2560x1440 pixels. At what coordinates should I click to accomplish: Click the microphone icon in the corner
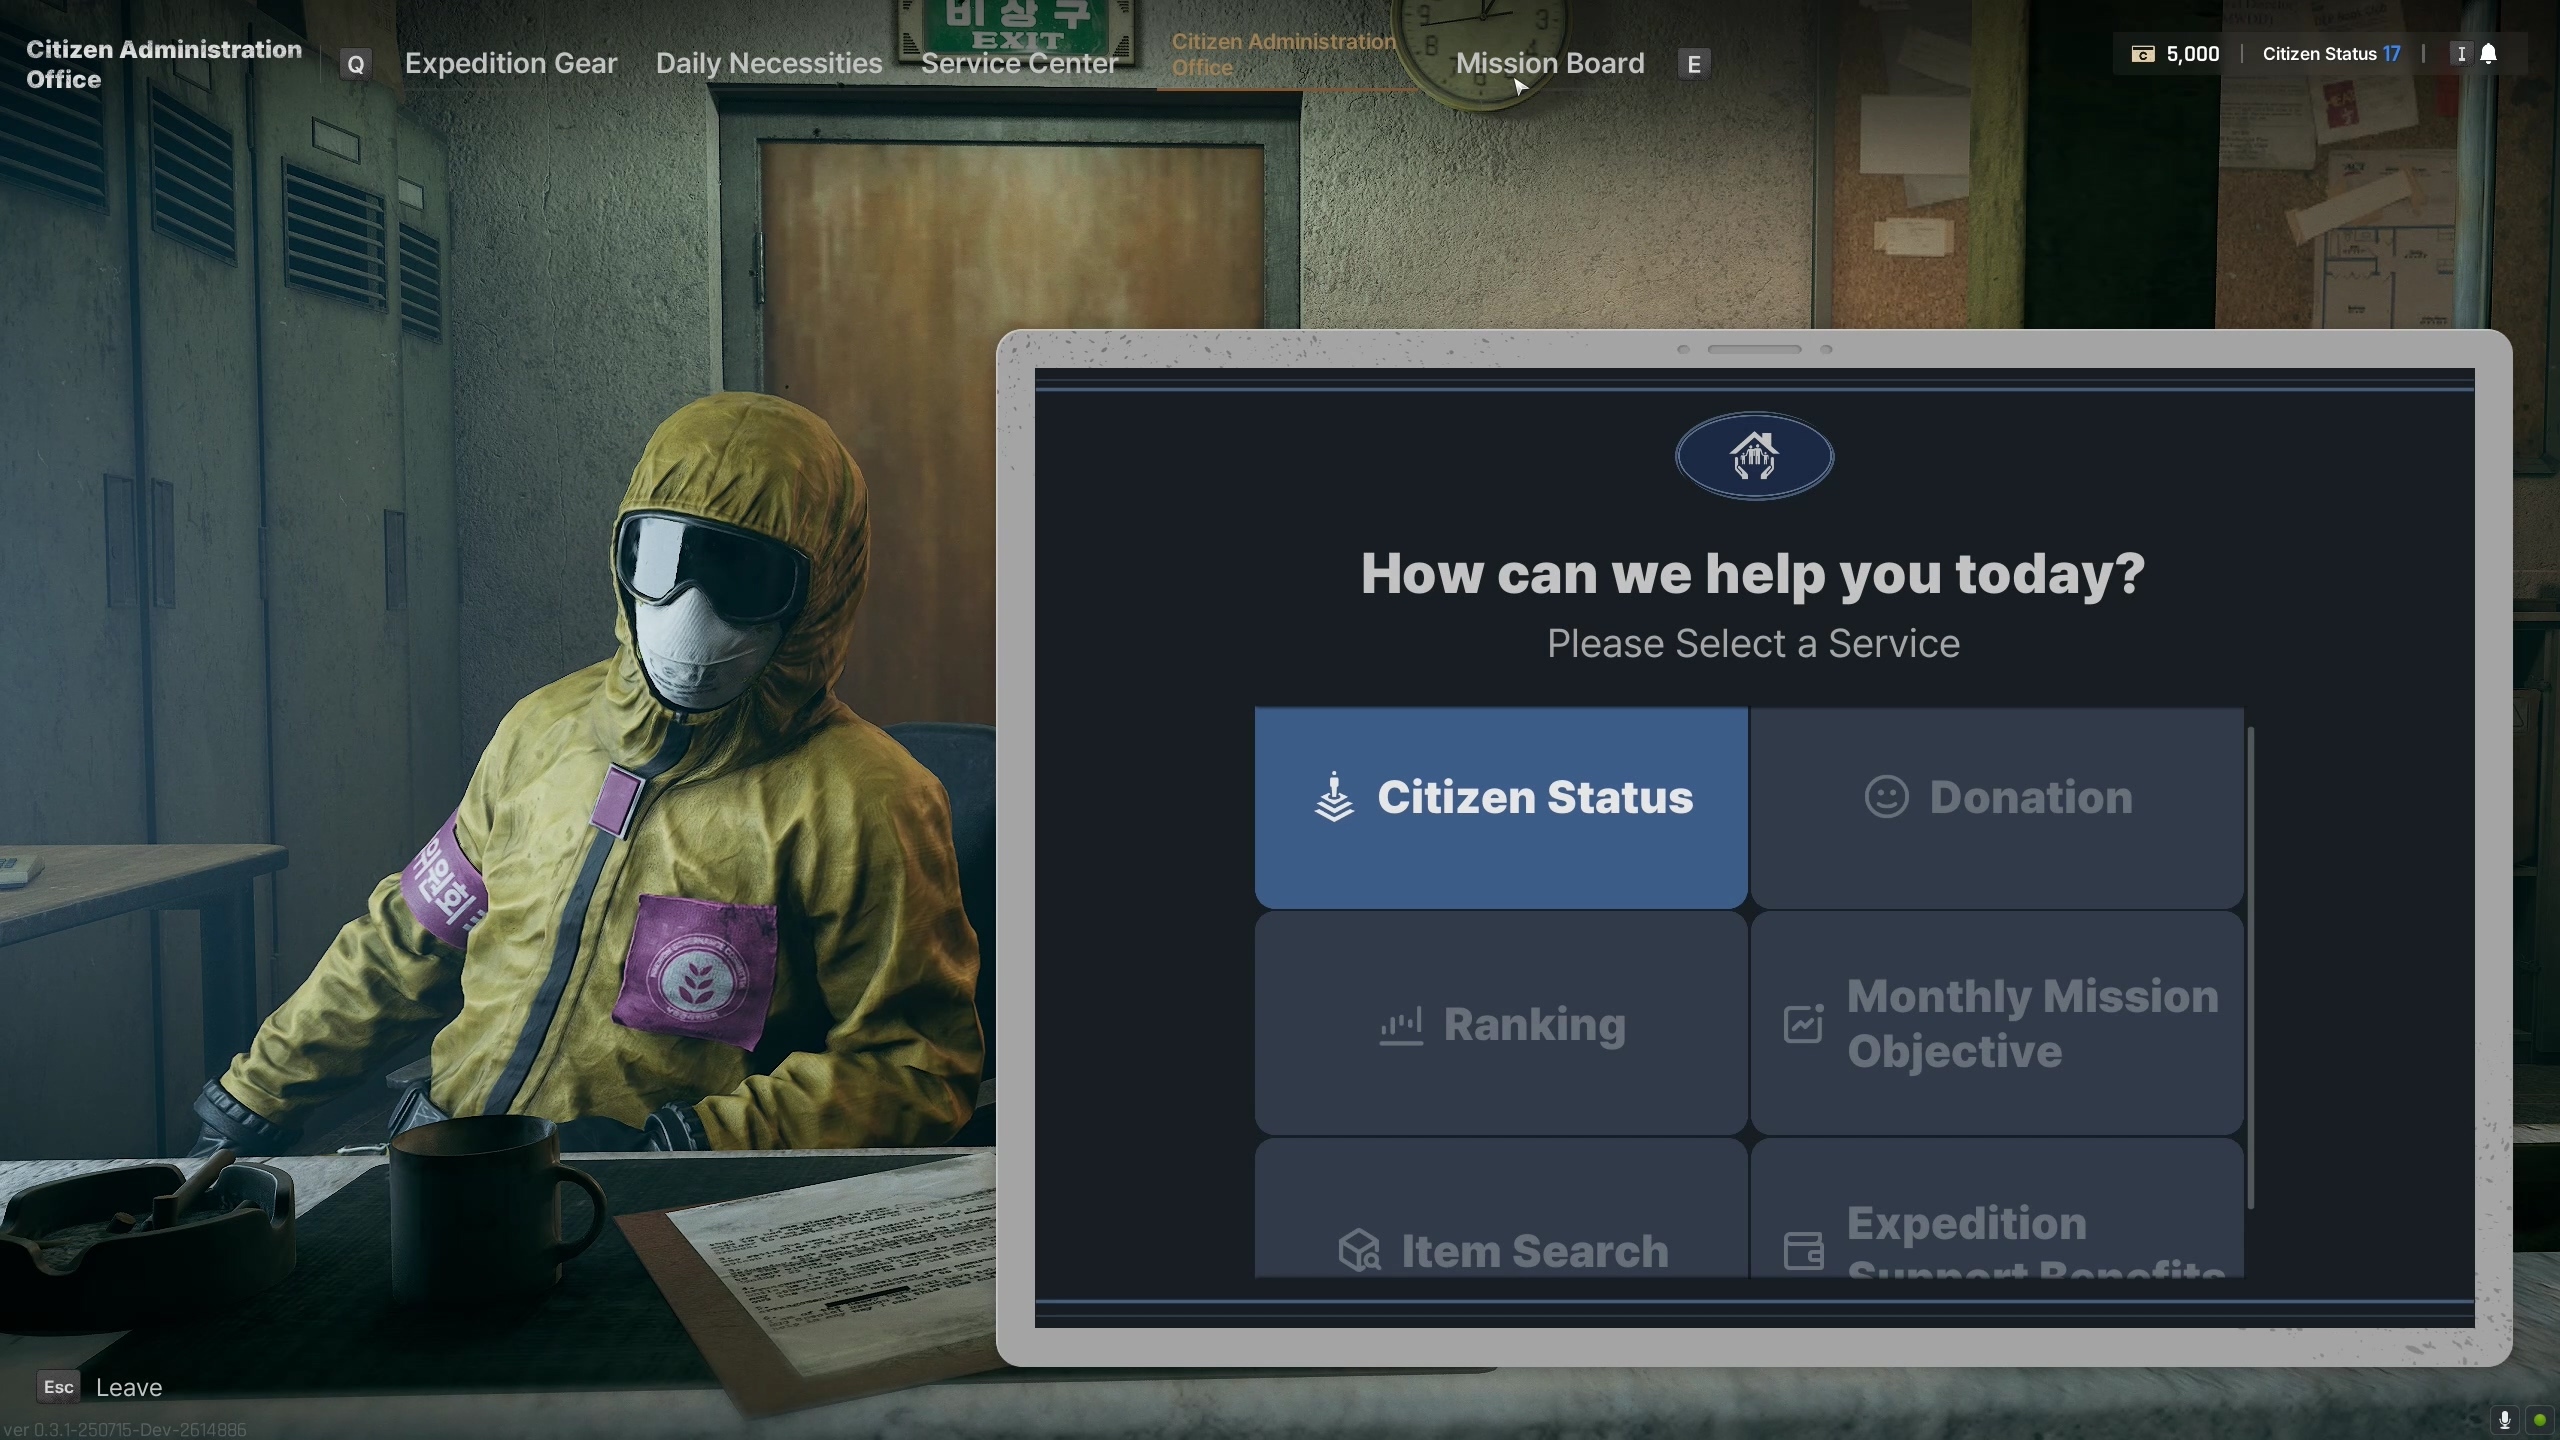click(2505, 1419)
